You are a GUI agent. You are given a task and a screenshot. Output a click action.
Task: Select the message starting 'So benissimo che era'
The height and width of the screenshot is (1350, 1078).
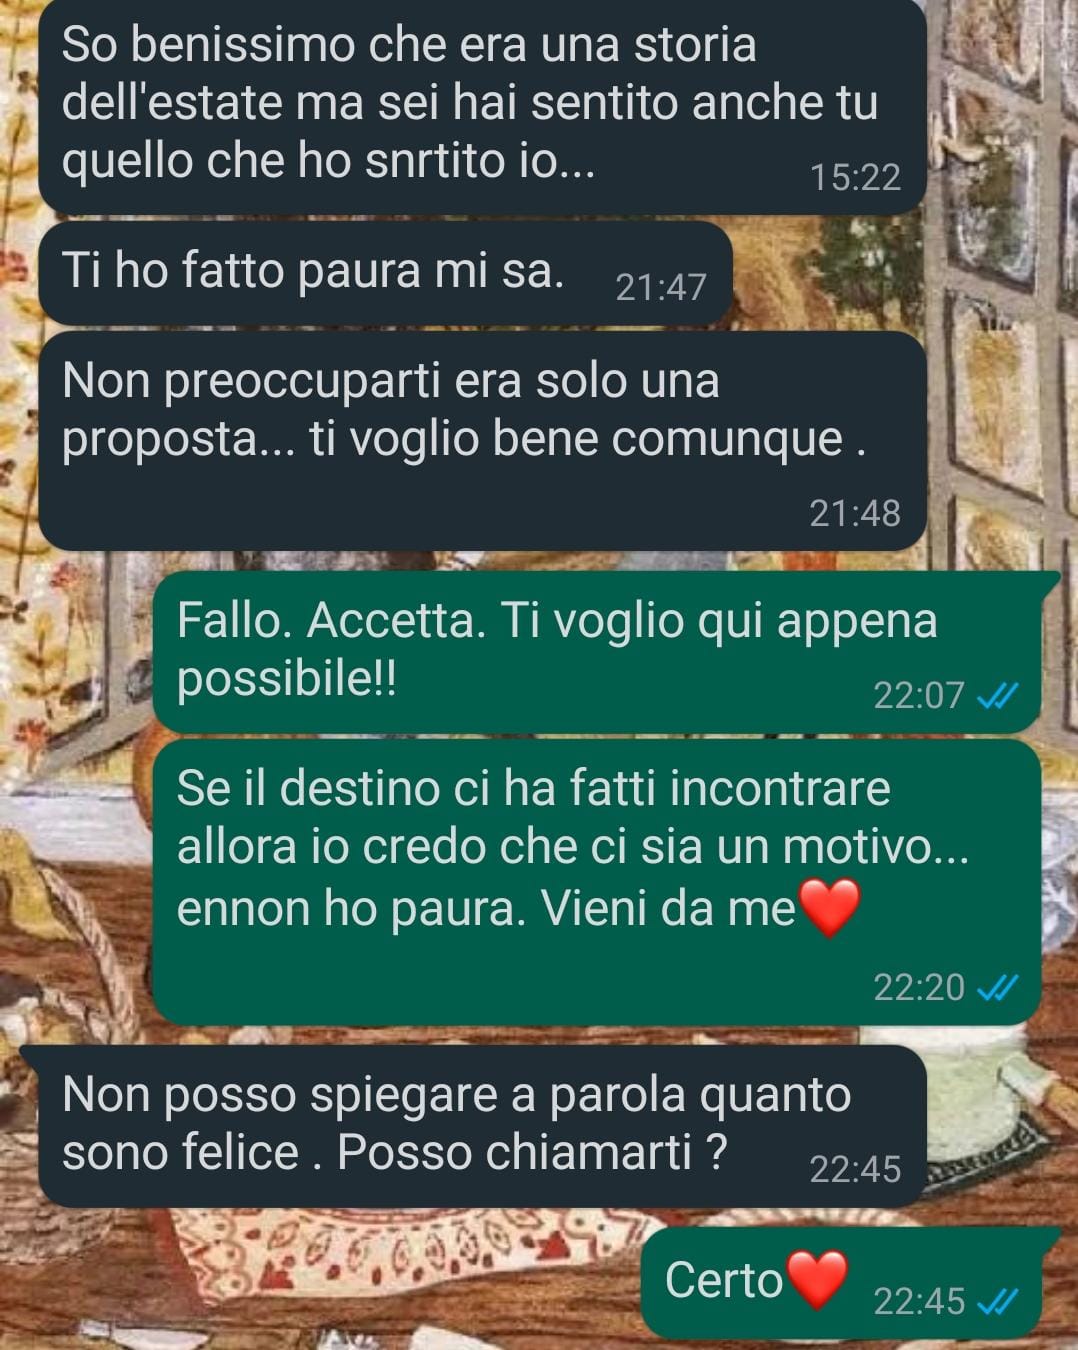pyautogui.click(x=482, y=105)
